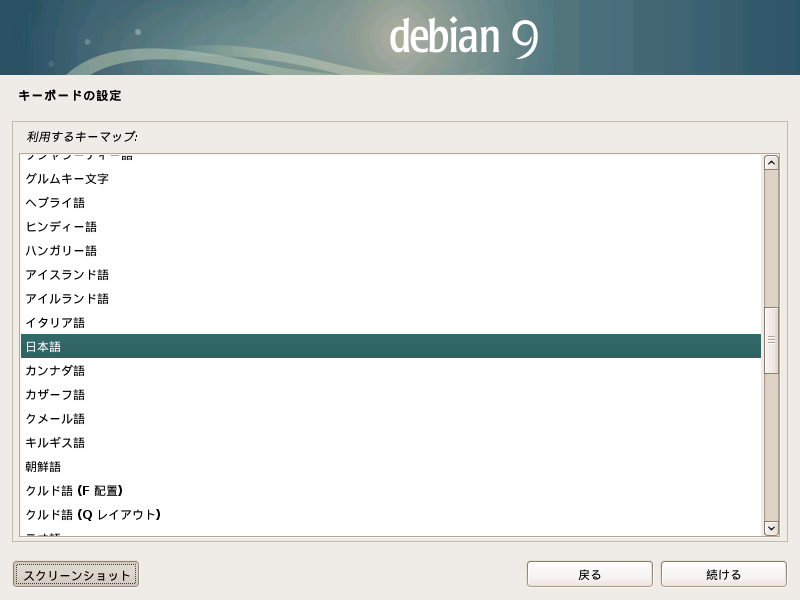Pick アイスランド語 from the list
This screenshot has width=800, height=600.
click(67, 275)
